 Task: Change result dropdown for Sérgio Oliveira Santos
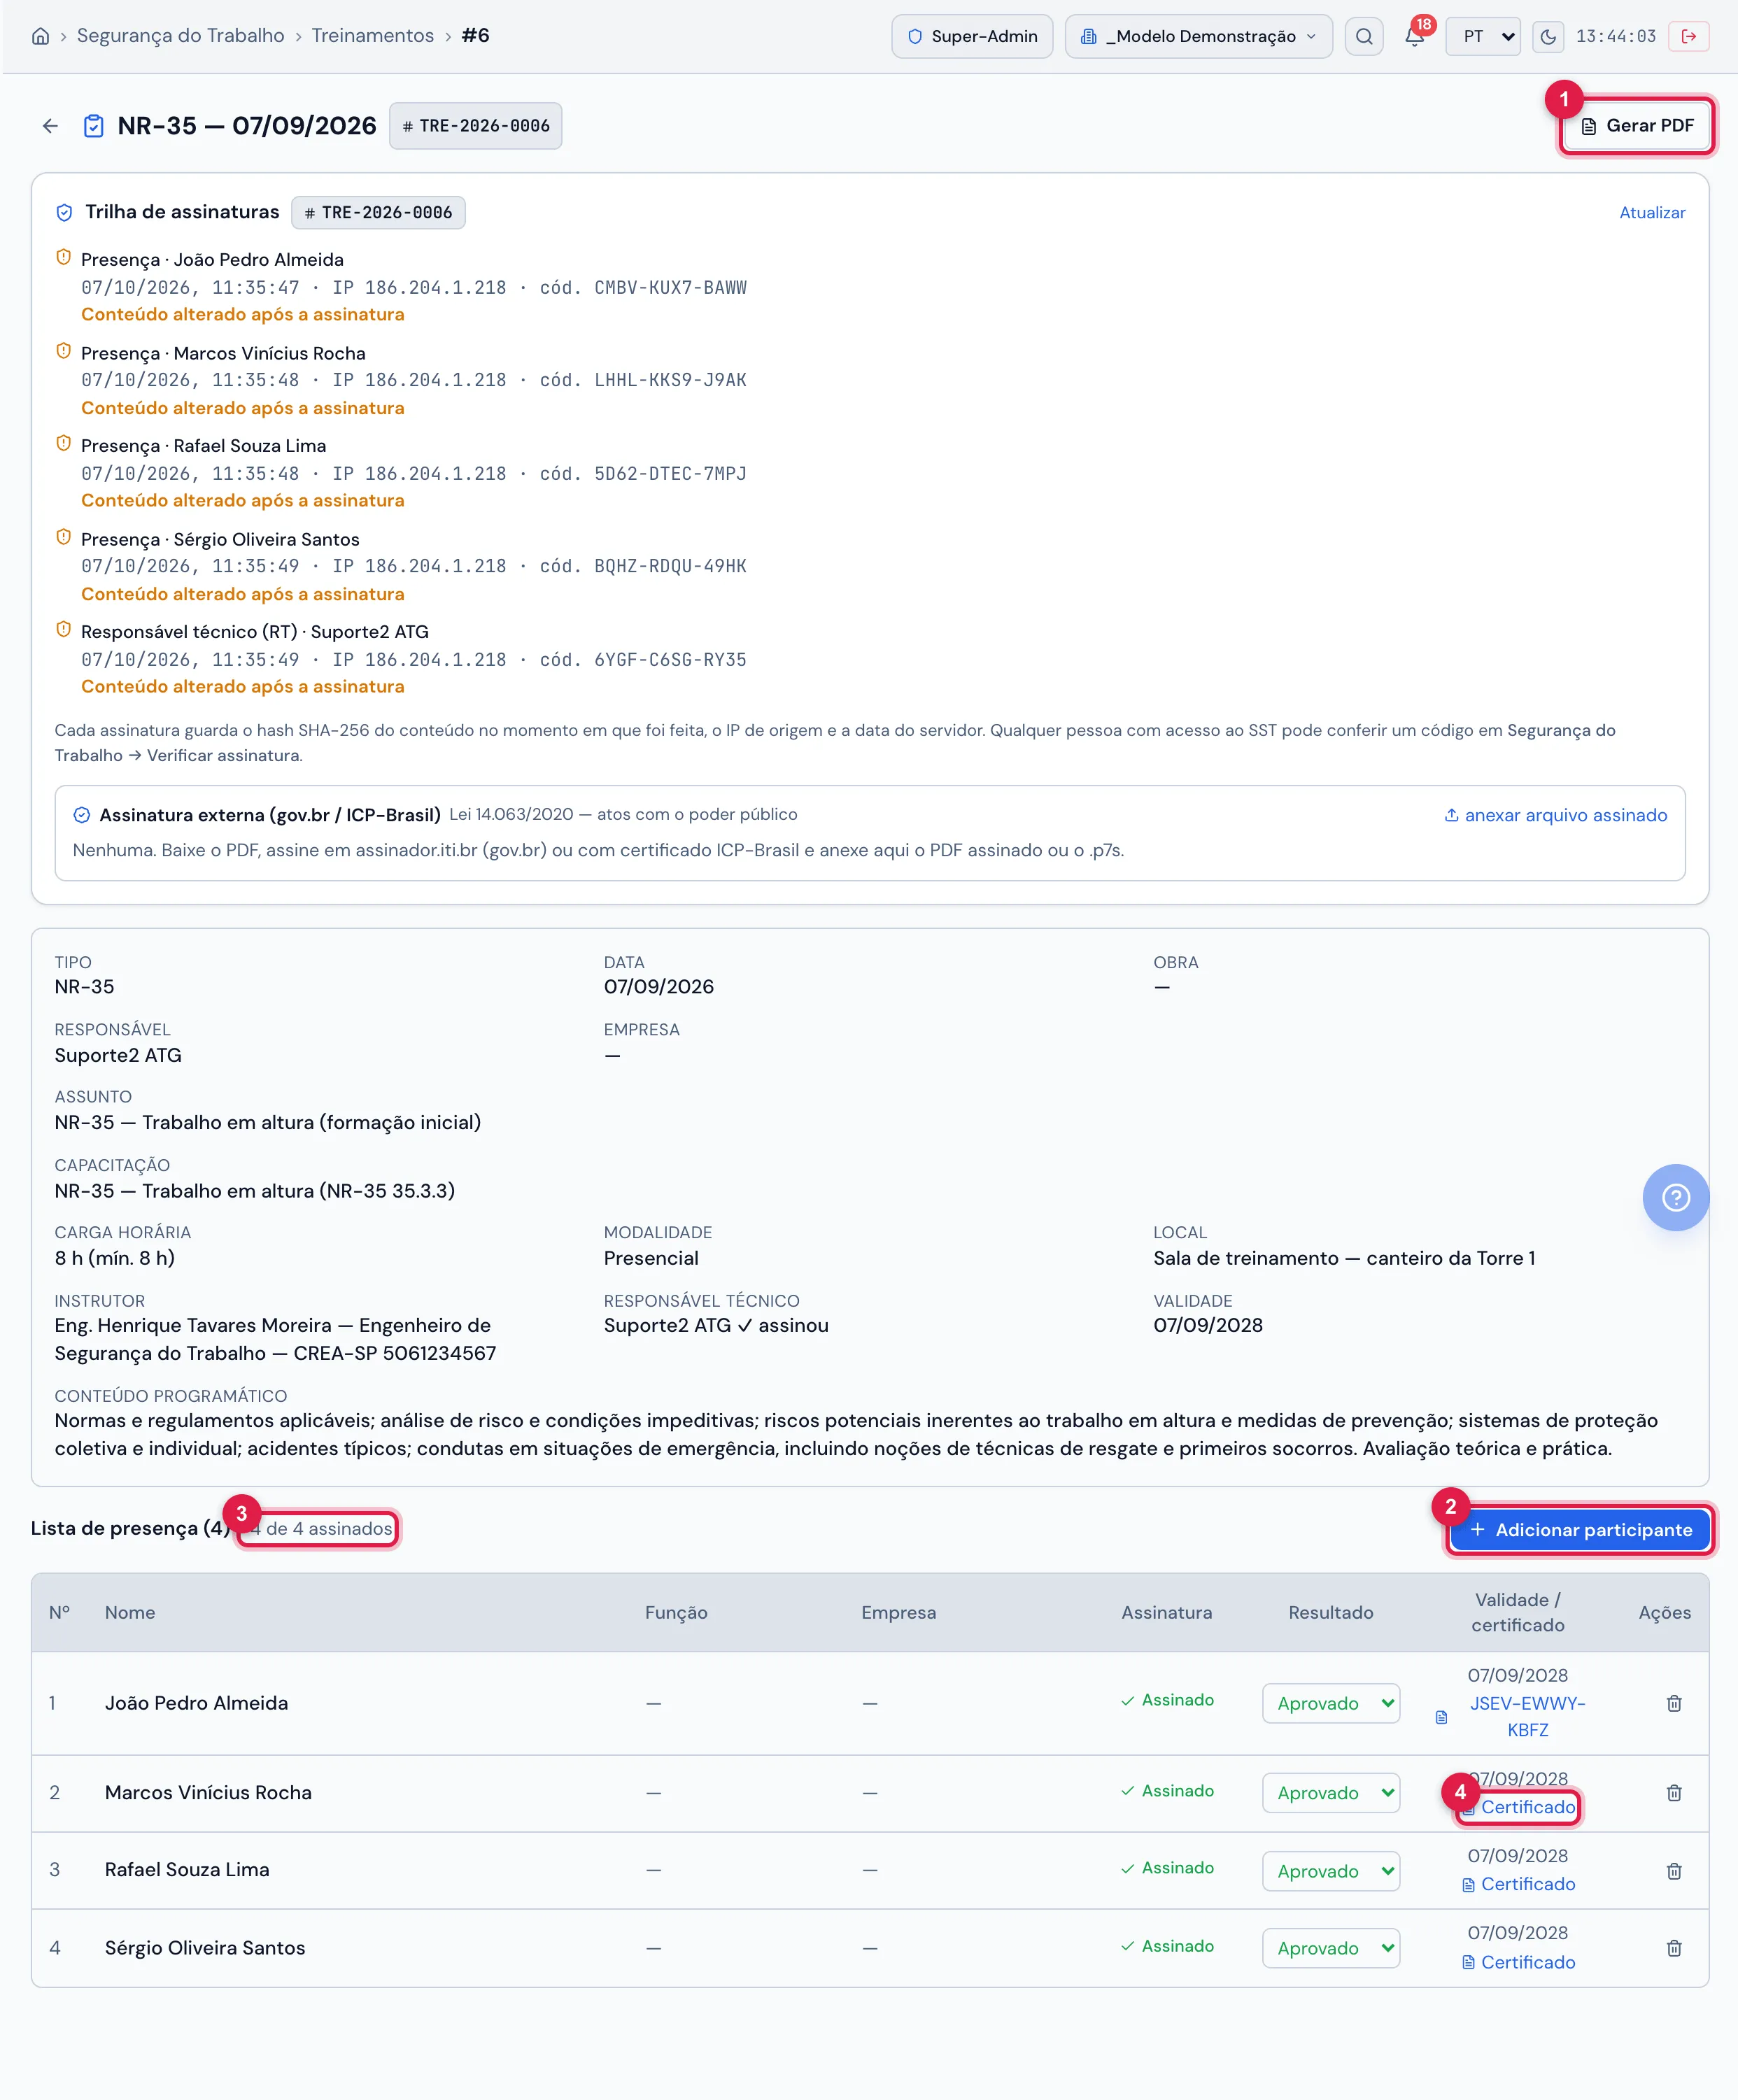pyautogui.click(x=1331, y=1948)
